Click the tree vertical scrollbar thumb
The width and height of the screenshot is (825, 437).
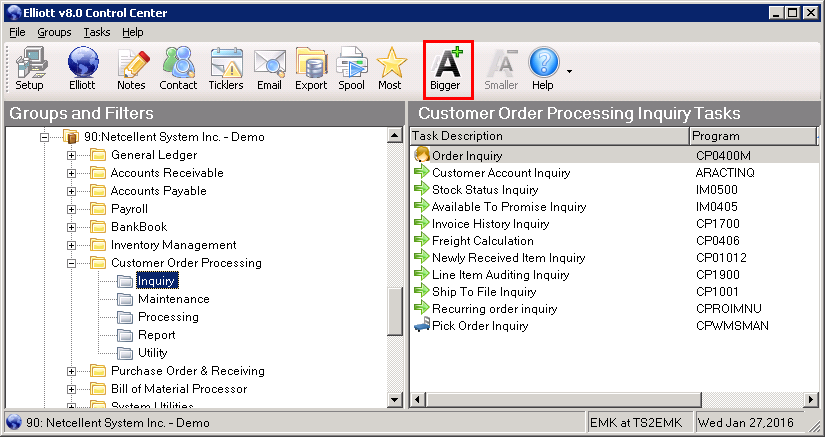coord(395,311)
